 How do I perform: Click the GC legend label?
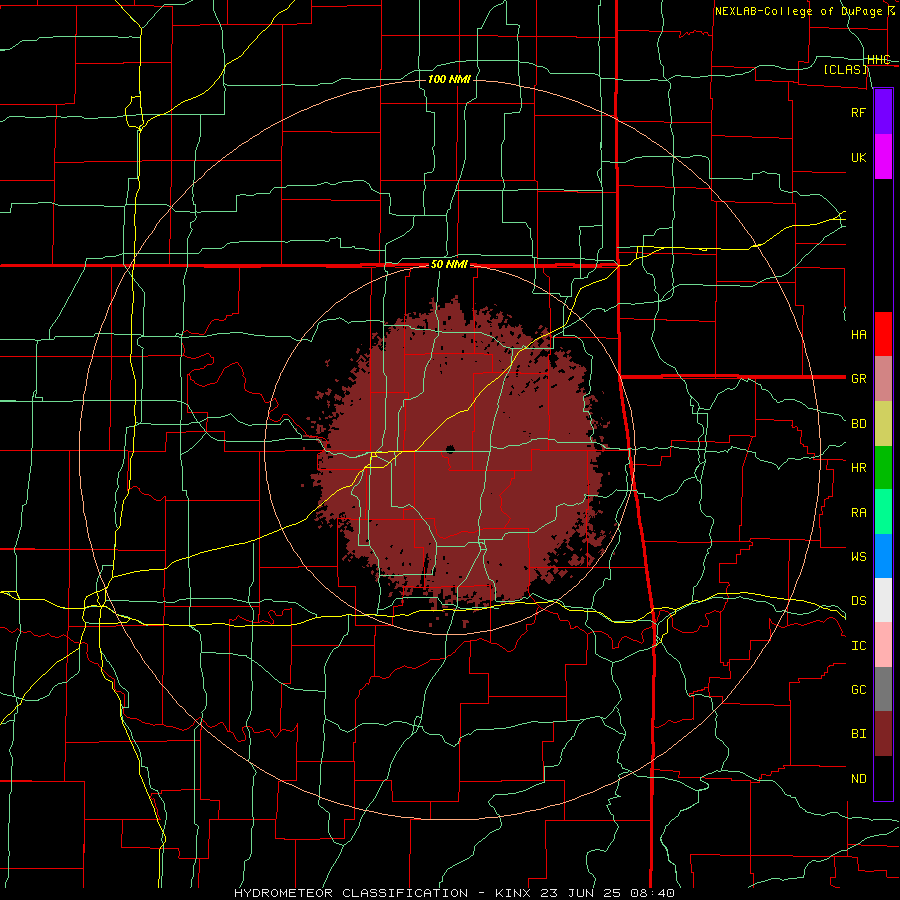pos(858,689)
